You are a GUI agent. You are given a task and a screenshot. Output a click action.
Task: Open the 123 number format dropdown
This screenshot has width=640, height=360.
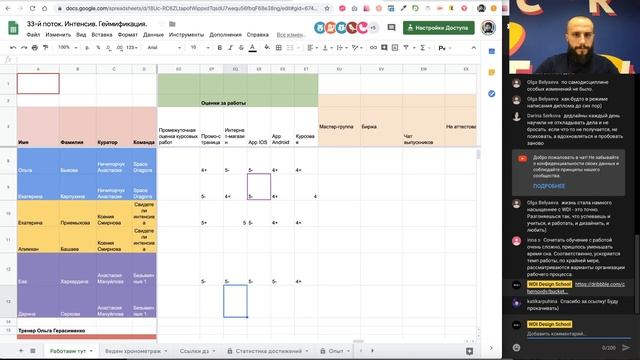[132, 48]
